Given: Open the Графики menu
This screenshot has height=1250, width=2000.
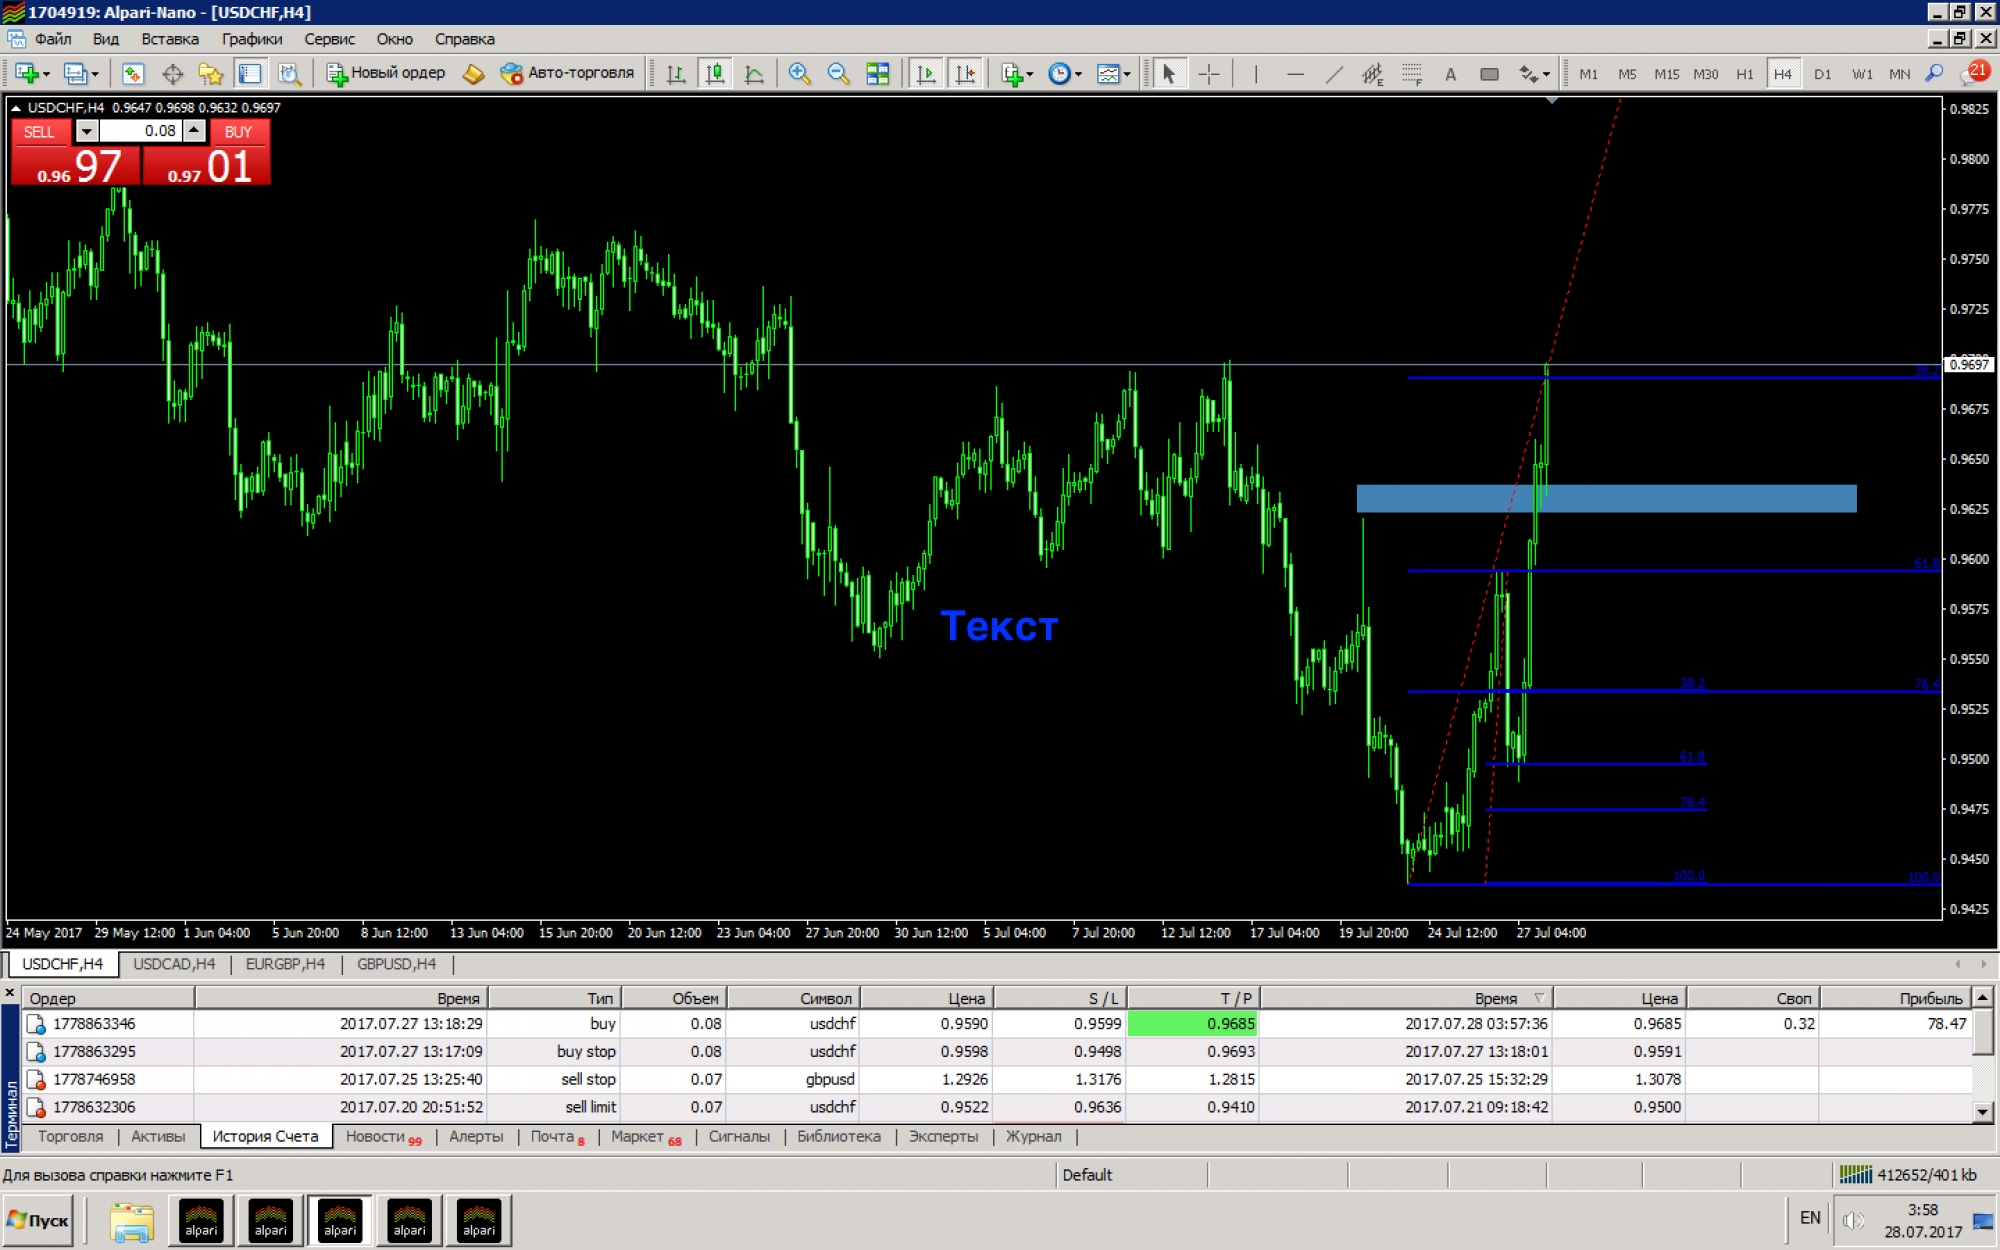Looking at the screenshot, I should tap(251, 39).
